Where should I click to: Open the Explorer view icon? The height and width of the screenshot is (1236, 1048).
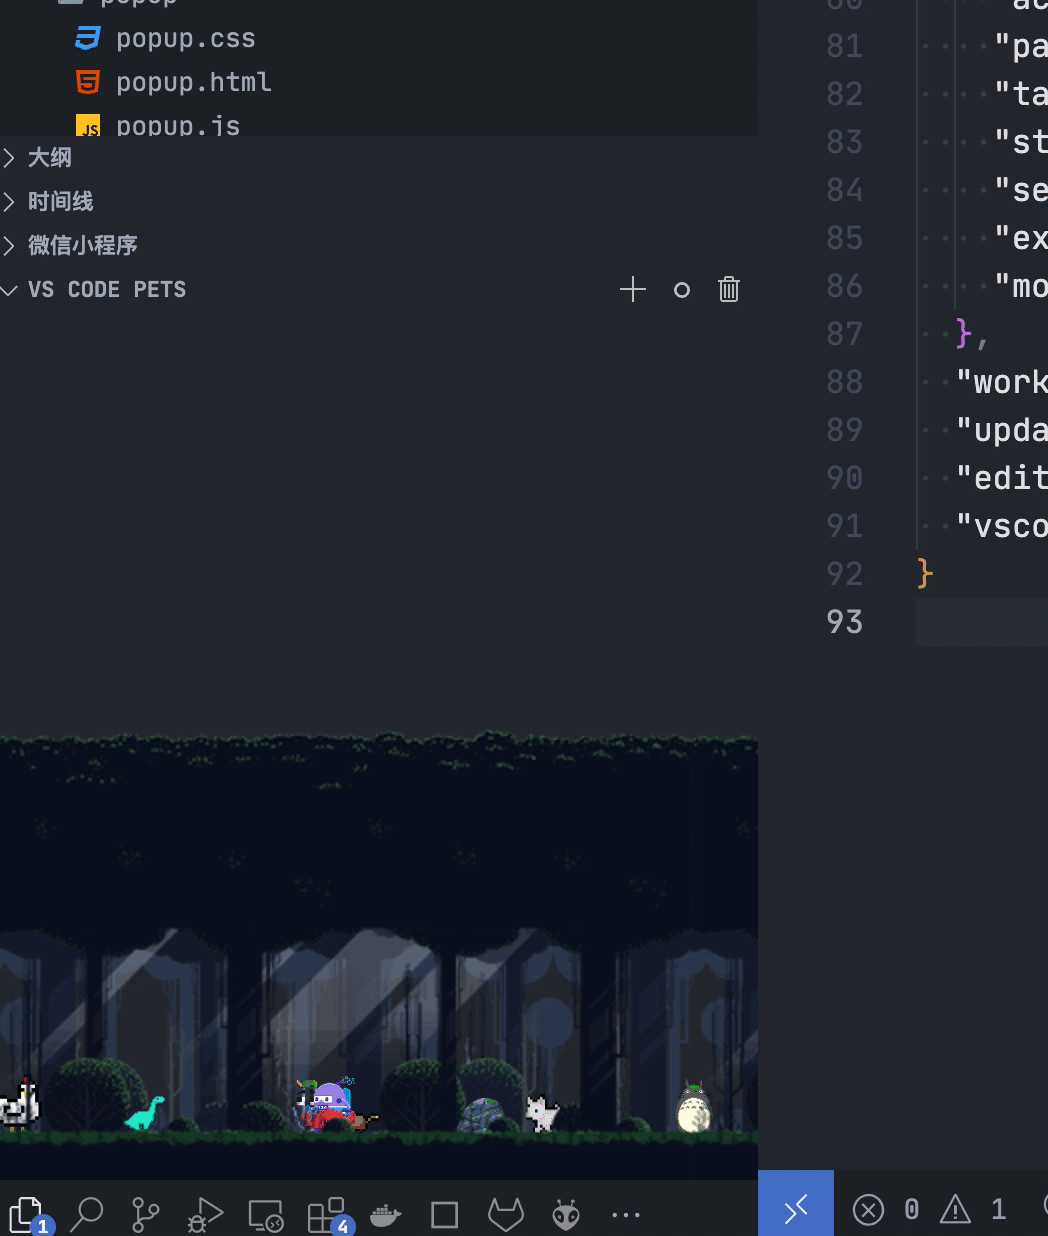point(26,1215)
